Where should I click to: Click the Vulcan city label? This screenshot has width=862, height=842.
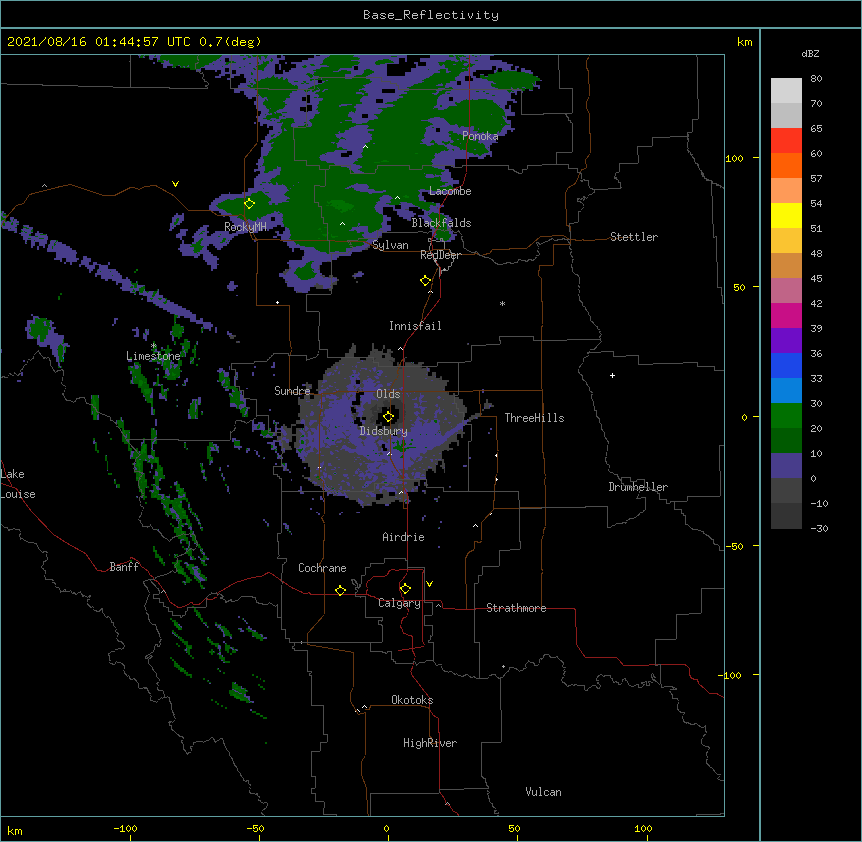click(x=543, y=792)
